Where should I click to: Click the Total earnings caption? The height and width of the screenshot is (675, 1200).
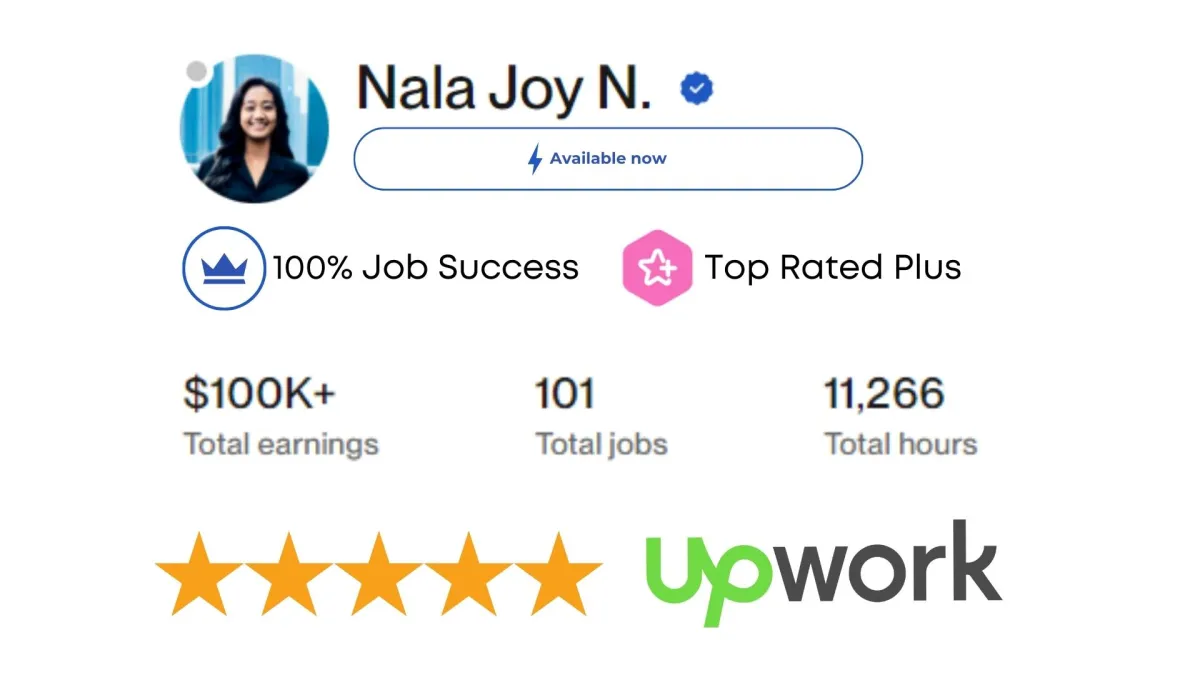tap(281, 444)
